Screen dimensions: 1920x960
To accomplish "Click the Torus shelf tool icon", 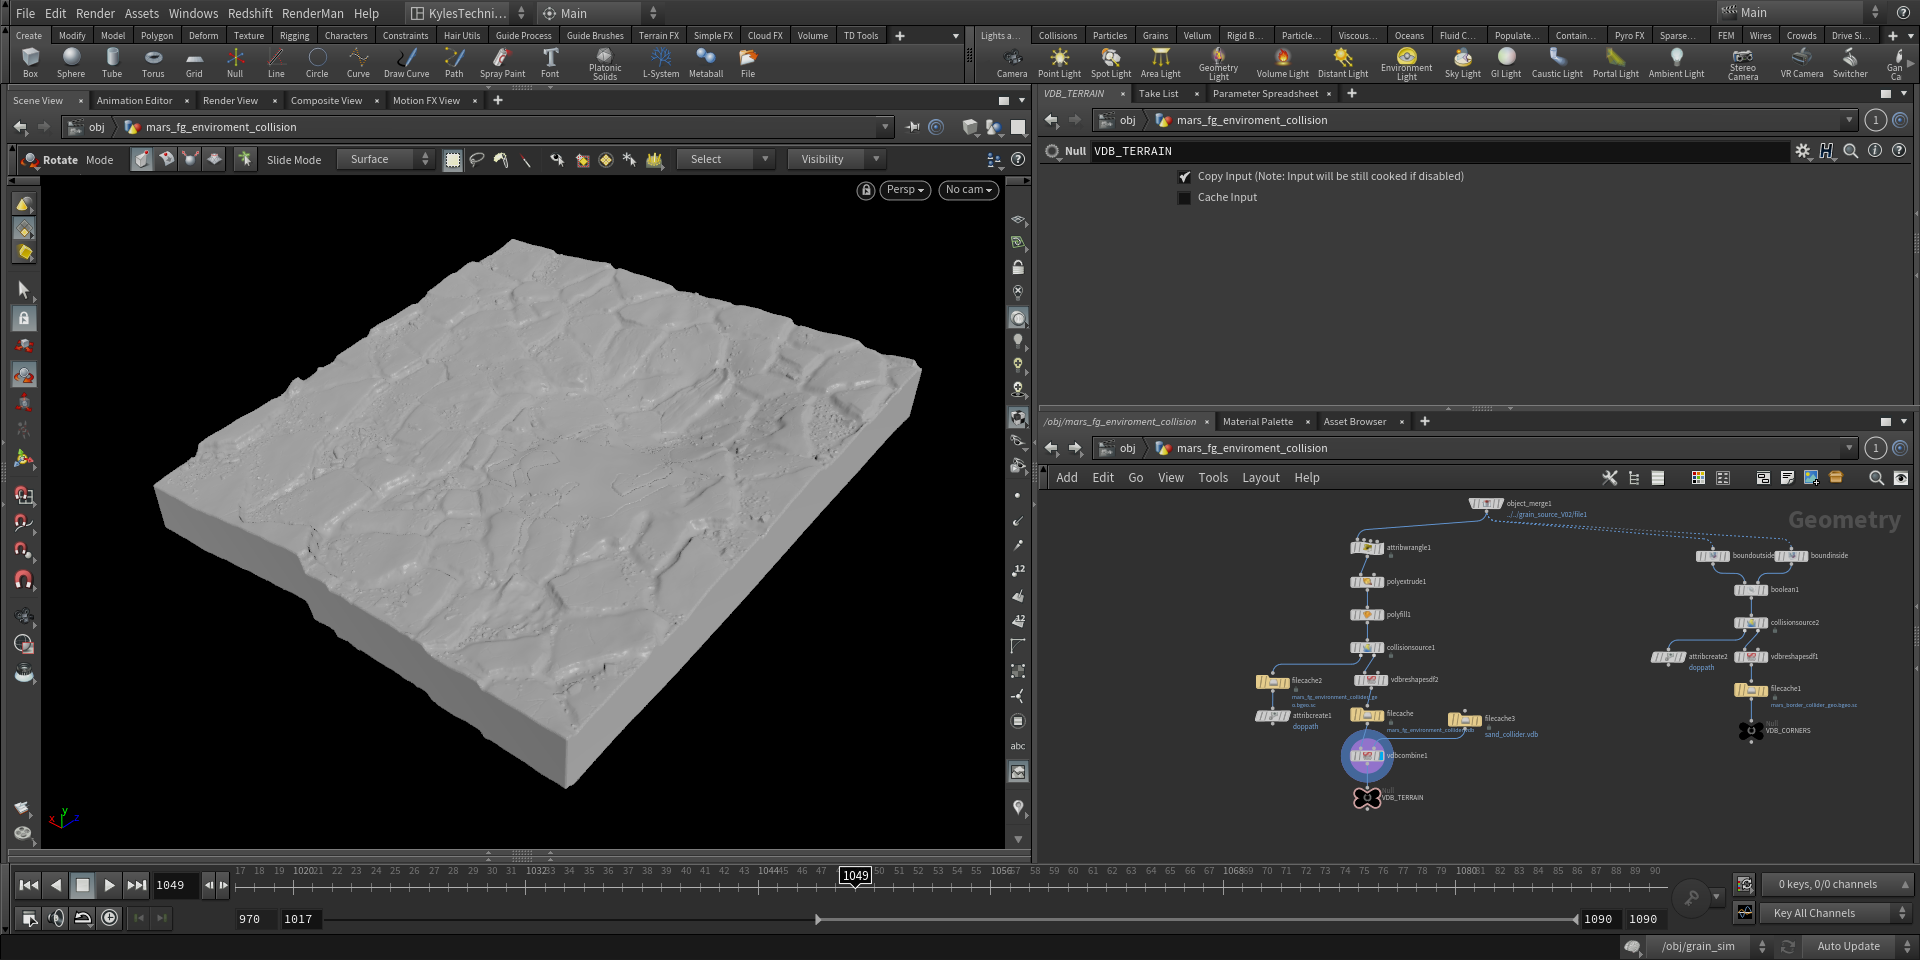I will (x=153, y=62).
